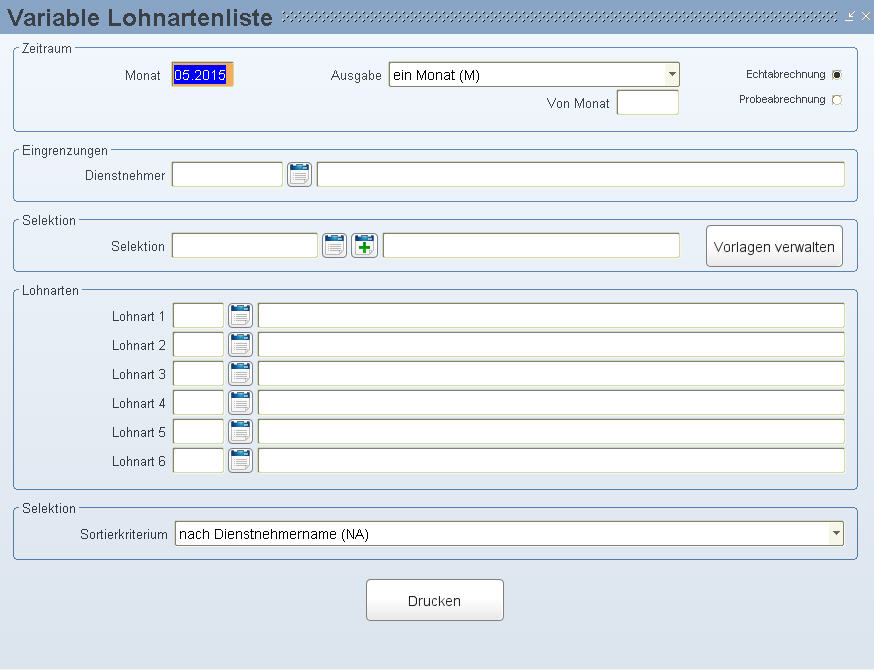Expand the Ausgabe dropdown

672,75
